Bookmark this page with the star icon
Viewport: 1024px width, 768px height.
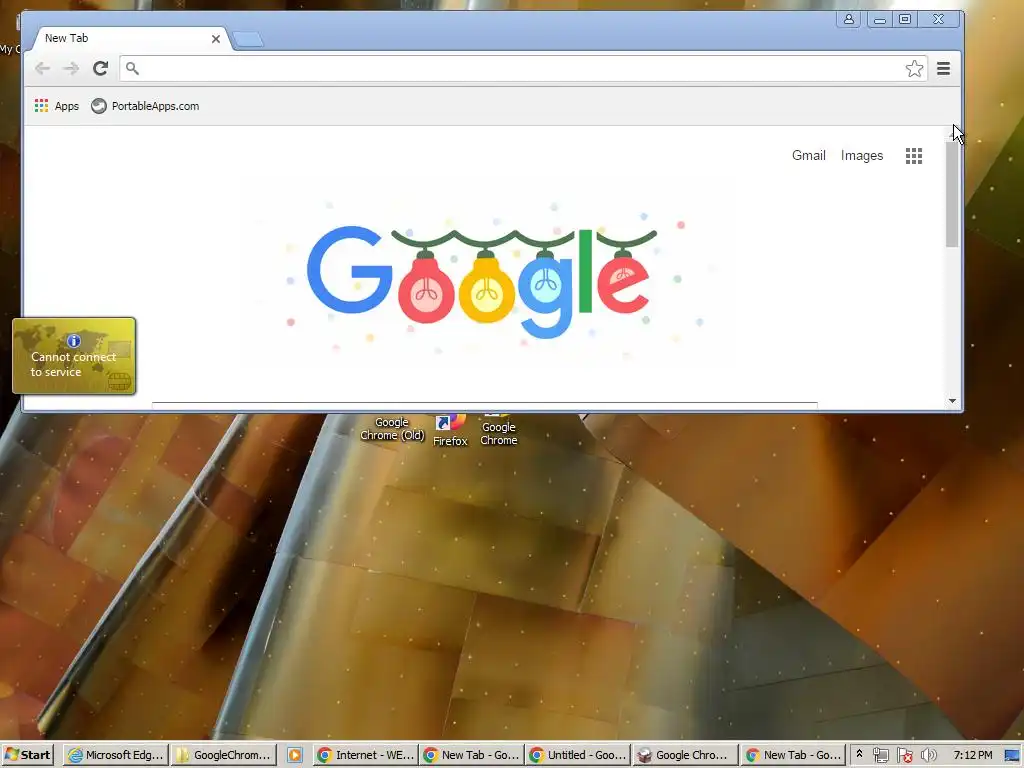[914, 69]
